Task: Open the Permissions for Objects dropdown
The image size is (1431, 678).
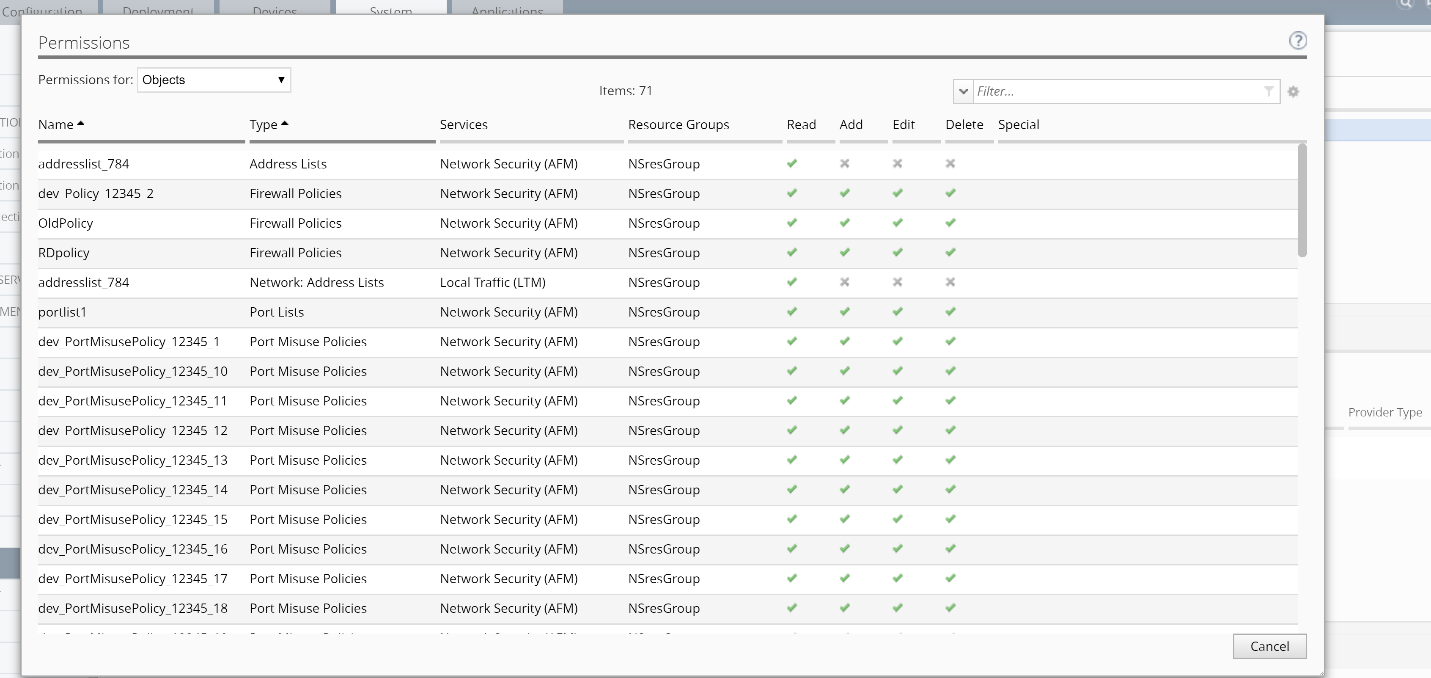Action: pos(214,80)
